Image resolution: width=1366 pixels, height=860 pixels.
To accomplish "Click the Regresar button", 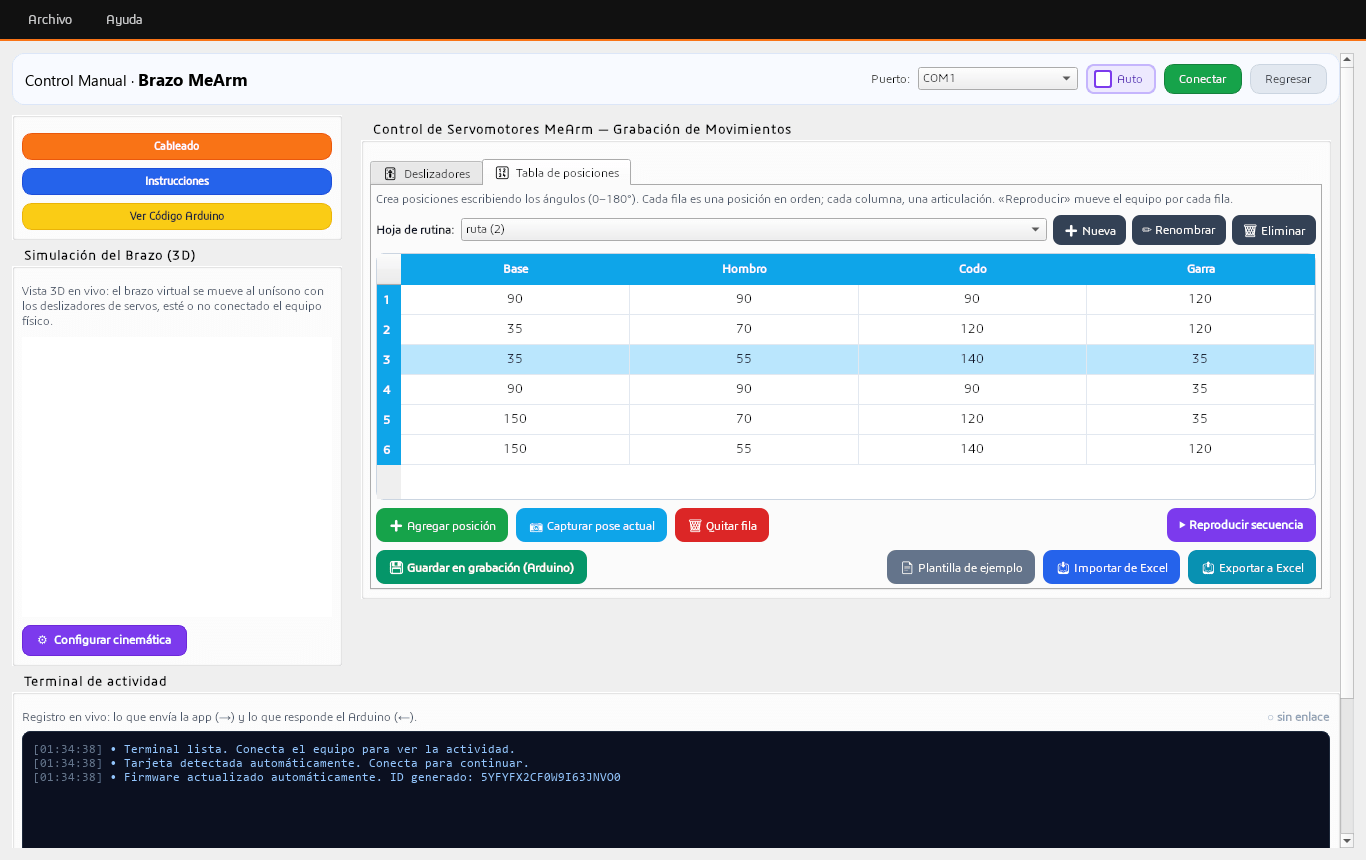I will pos(1288,79).
